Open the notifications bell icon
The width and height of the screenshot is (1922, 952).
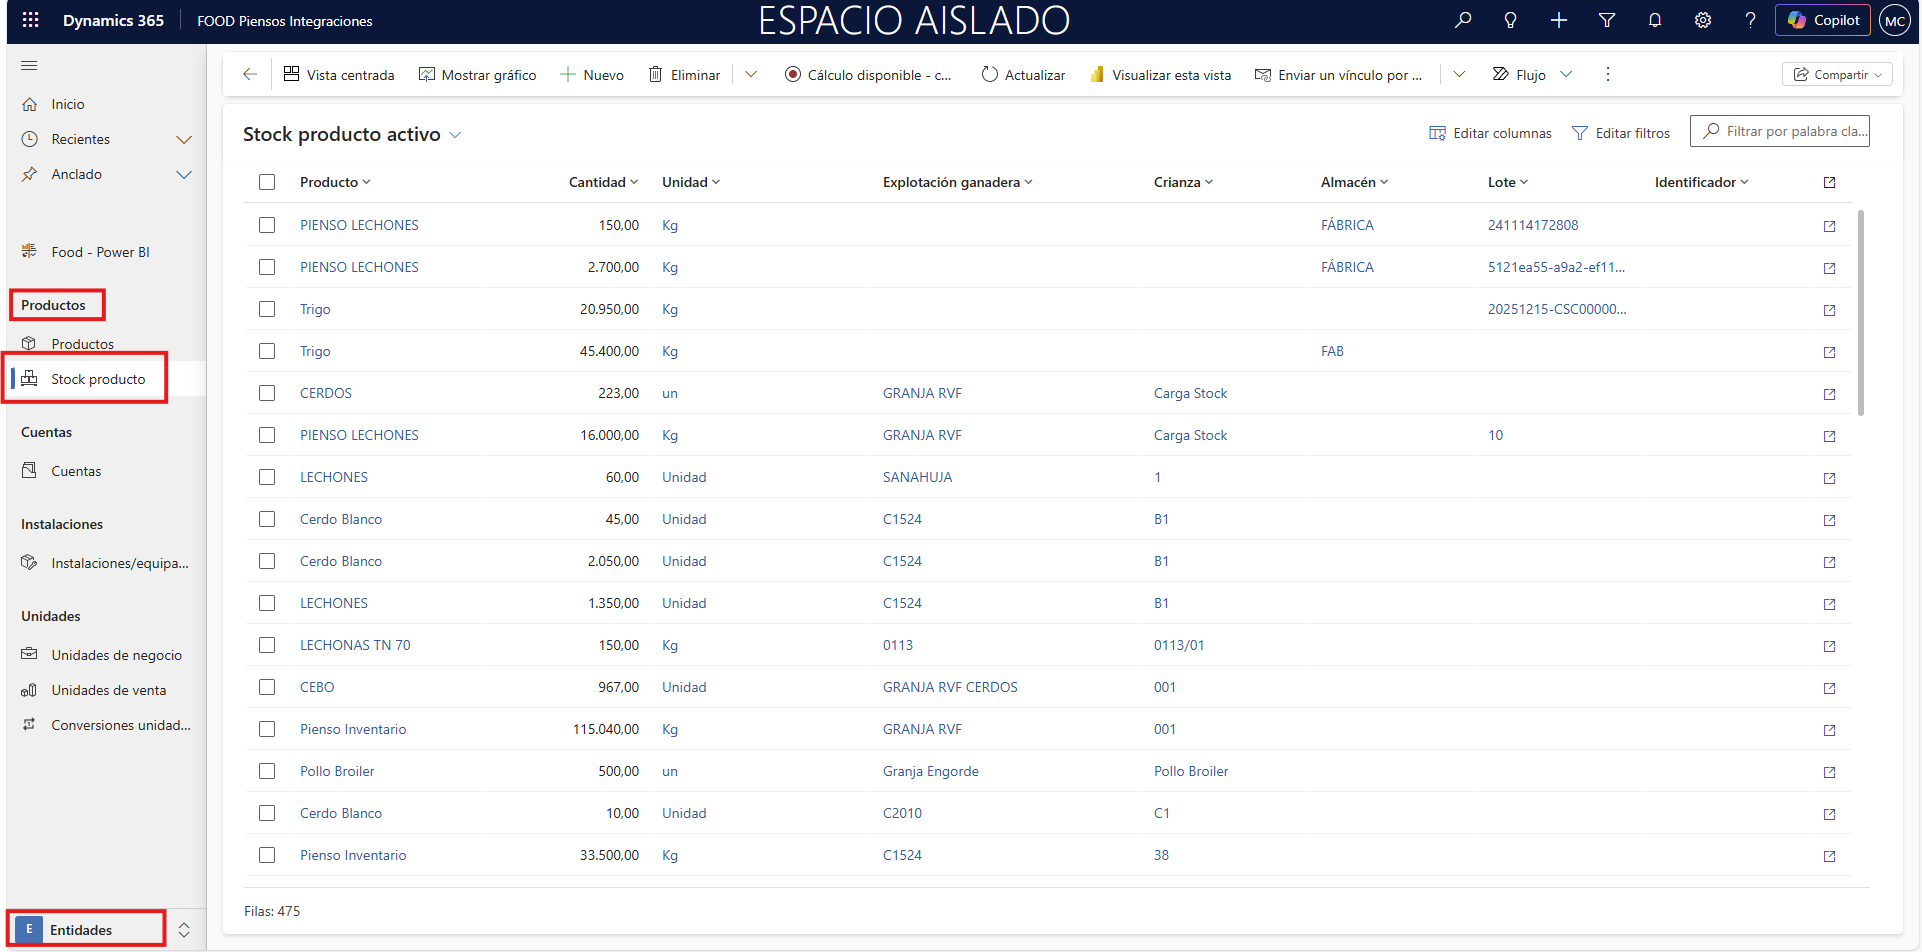(1655, 20)
